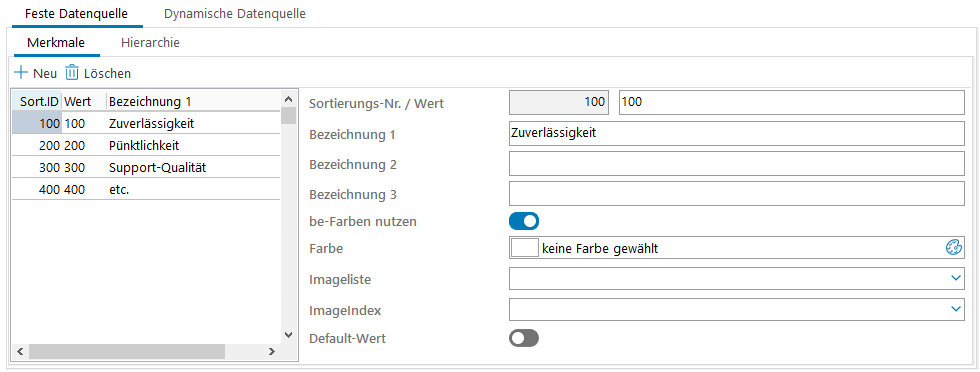Click the horizontal scrollbar thumb of the list
Screen dimensions: 980x372
pos(127,351)
